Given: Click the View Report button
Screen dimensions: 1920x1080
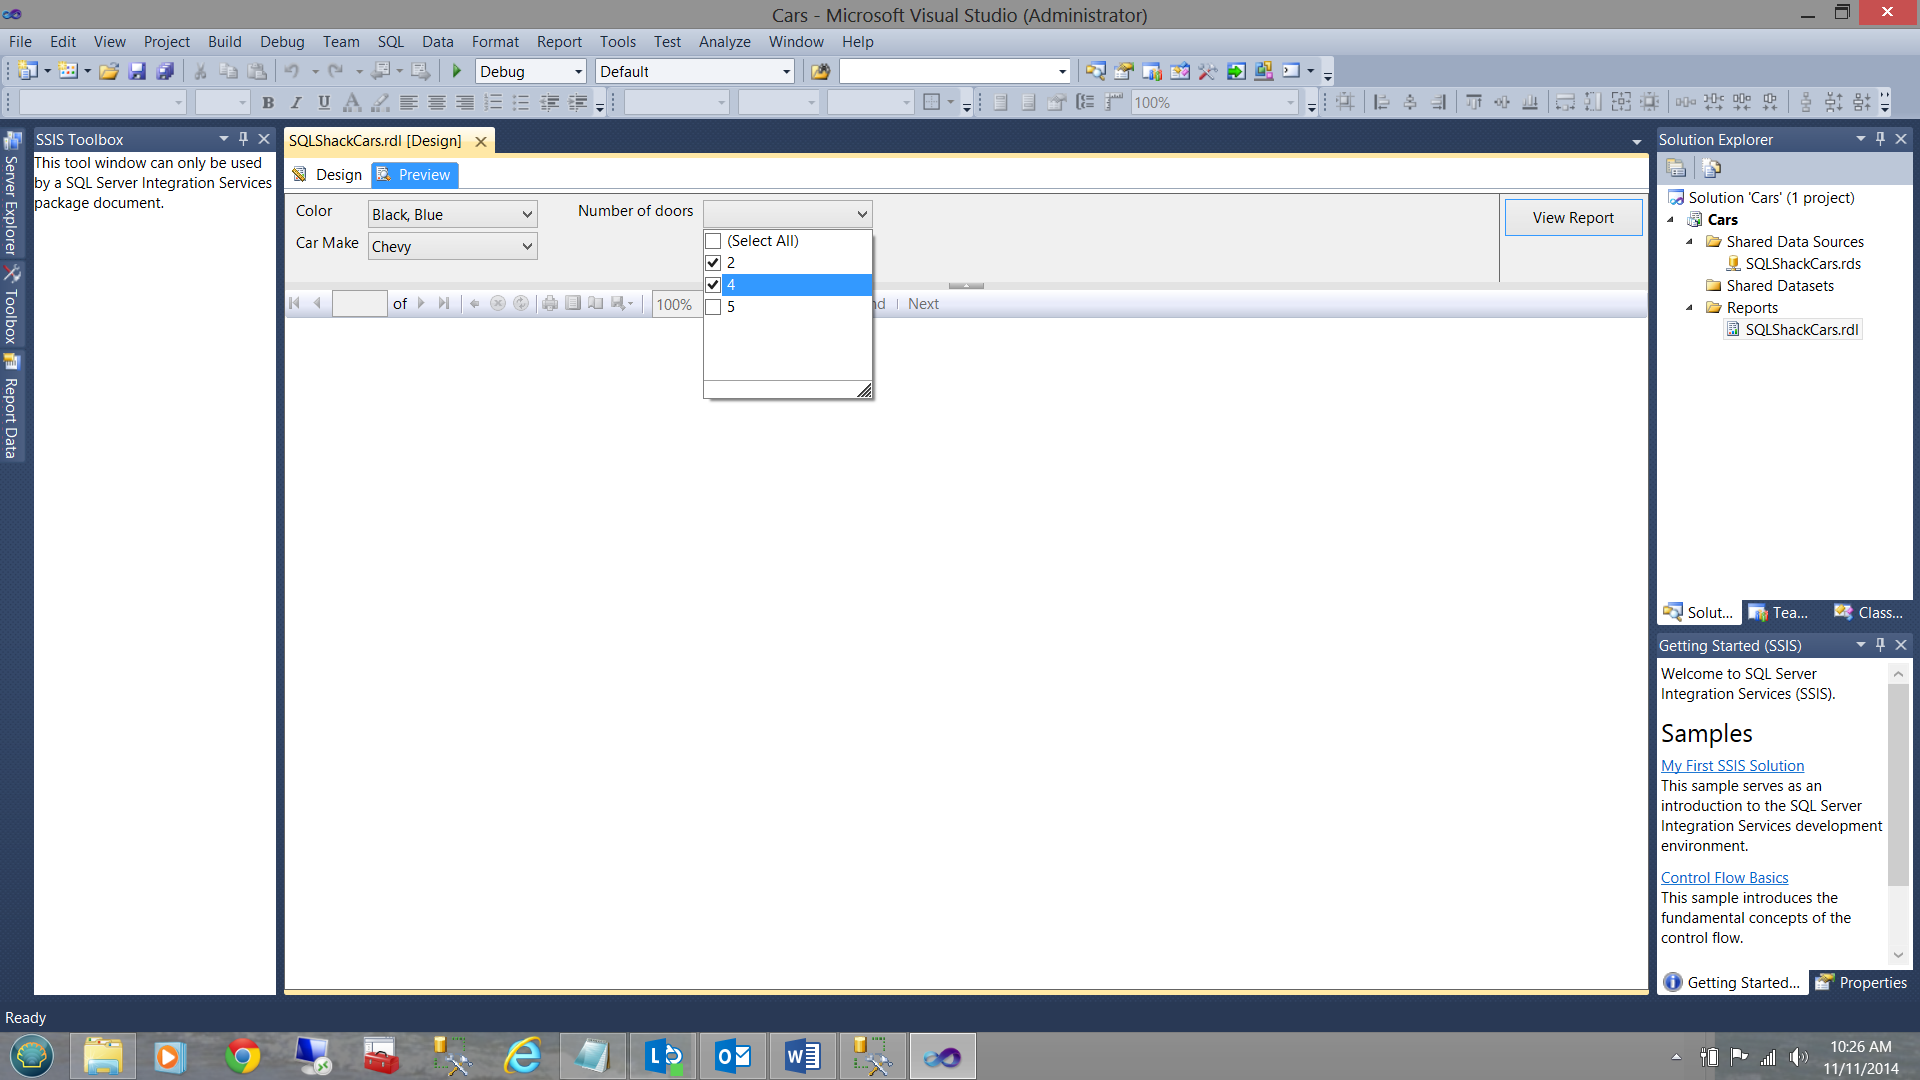Looking at the screenshot, I should [1572, 218].
